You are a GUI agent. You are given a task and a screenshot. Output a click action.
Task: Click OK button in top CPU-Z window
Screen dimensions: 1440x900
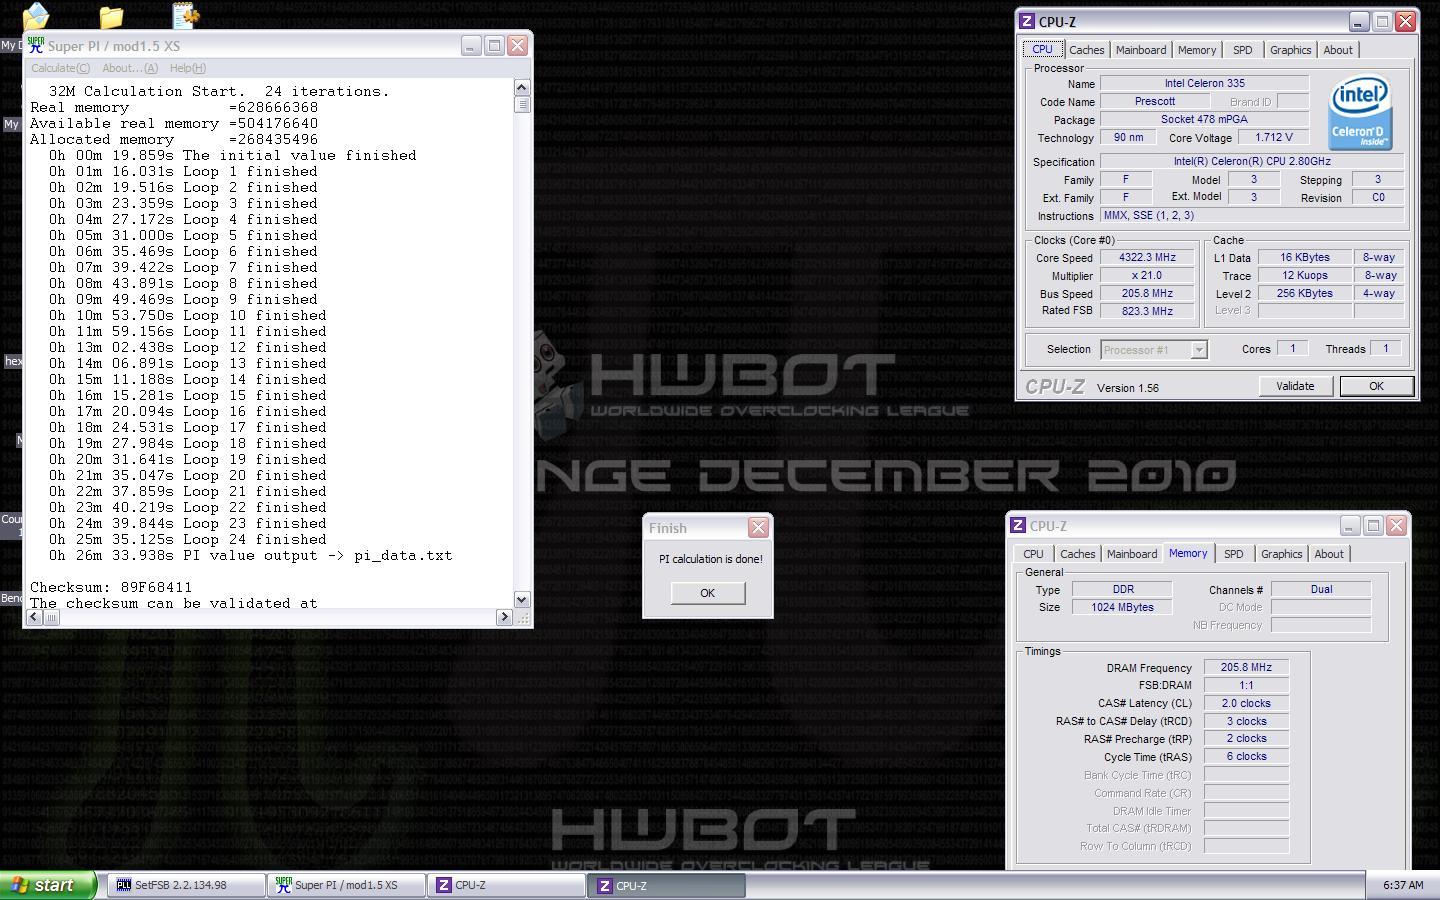pyautogui.click(x=1376, y=386)
